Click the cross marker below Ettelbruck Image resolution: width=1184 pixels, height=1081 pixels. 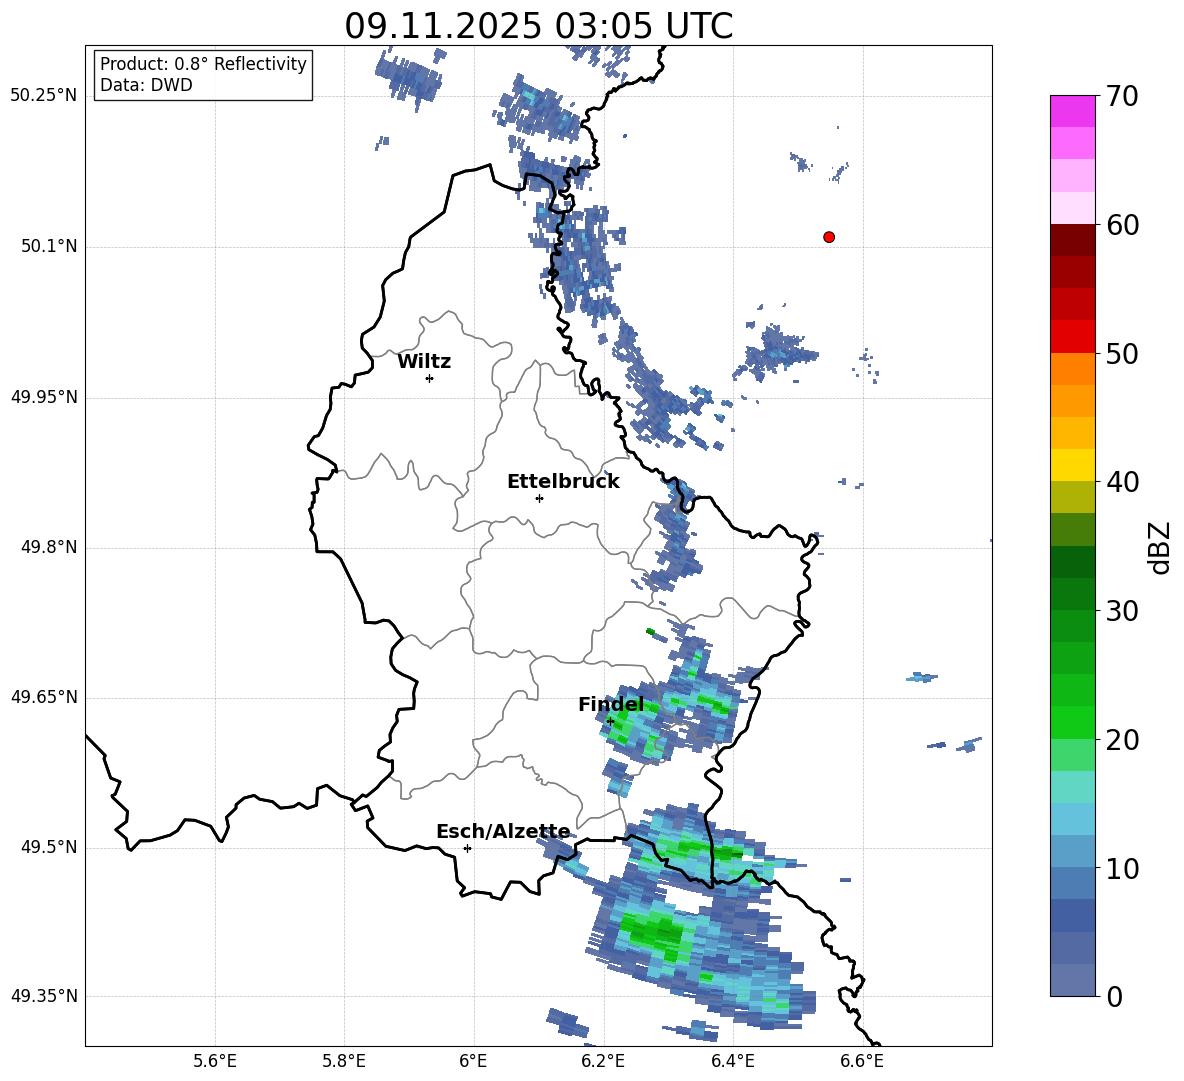[x=539, y=498]
